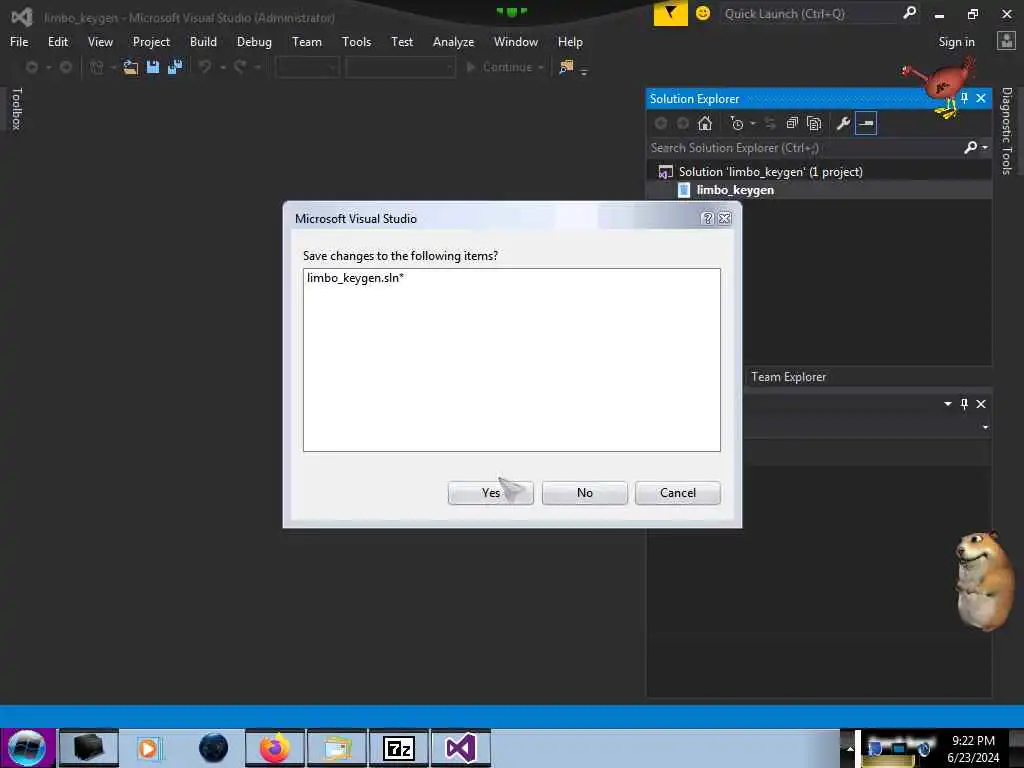Viewport: 1024px width, 768px height.
Task: Open the Diagnostic Tools side tab
Action: pyautogui.click(x=1007, y=131)
